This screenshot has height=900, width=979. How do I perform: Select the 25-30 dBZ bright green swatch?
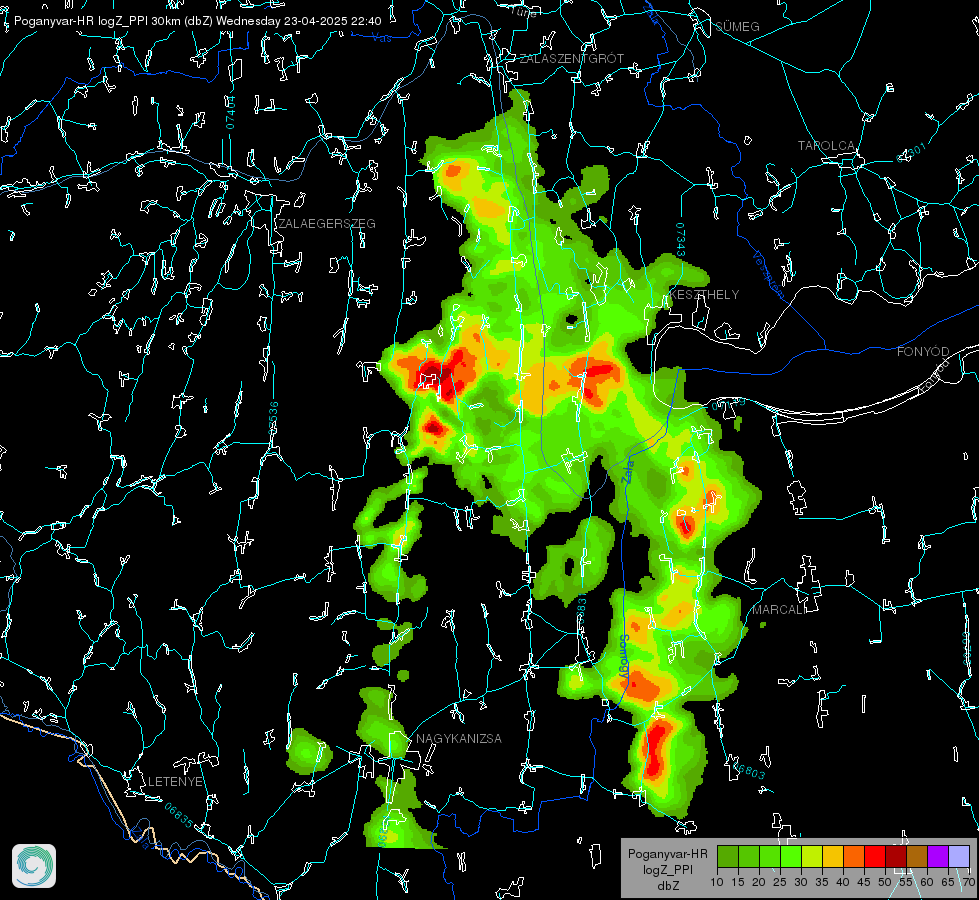(791, 857)
